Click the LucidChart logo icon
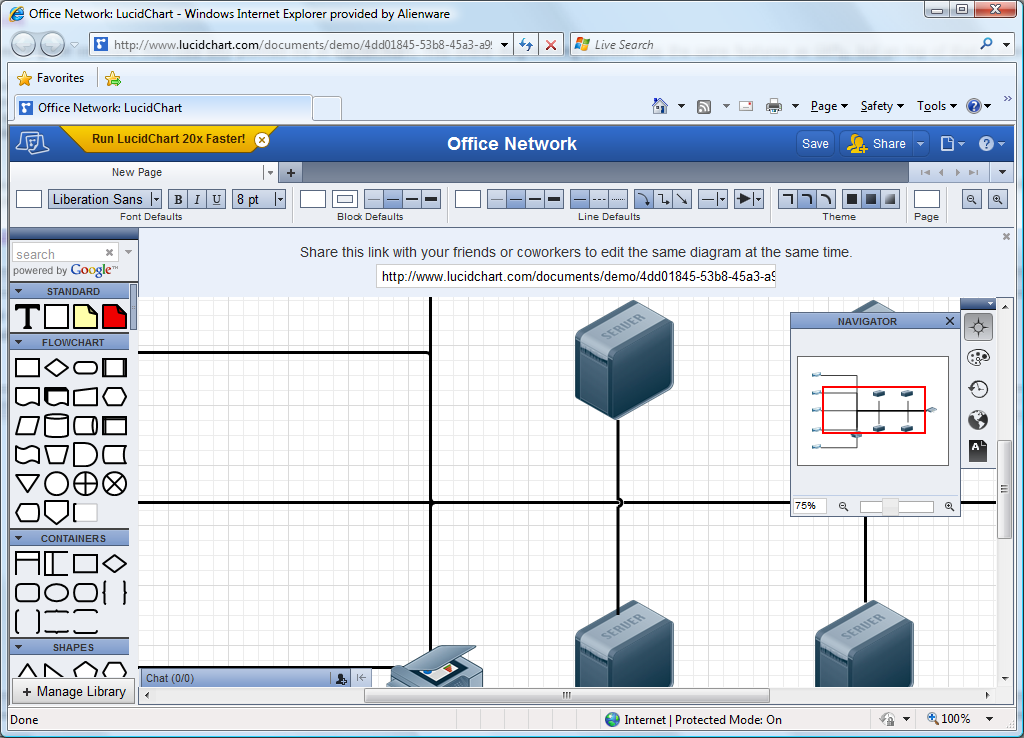The image size is (1024, 738). (x=33, y=143)
